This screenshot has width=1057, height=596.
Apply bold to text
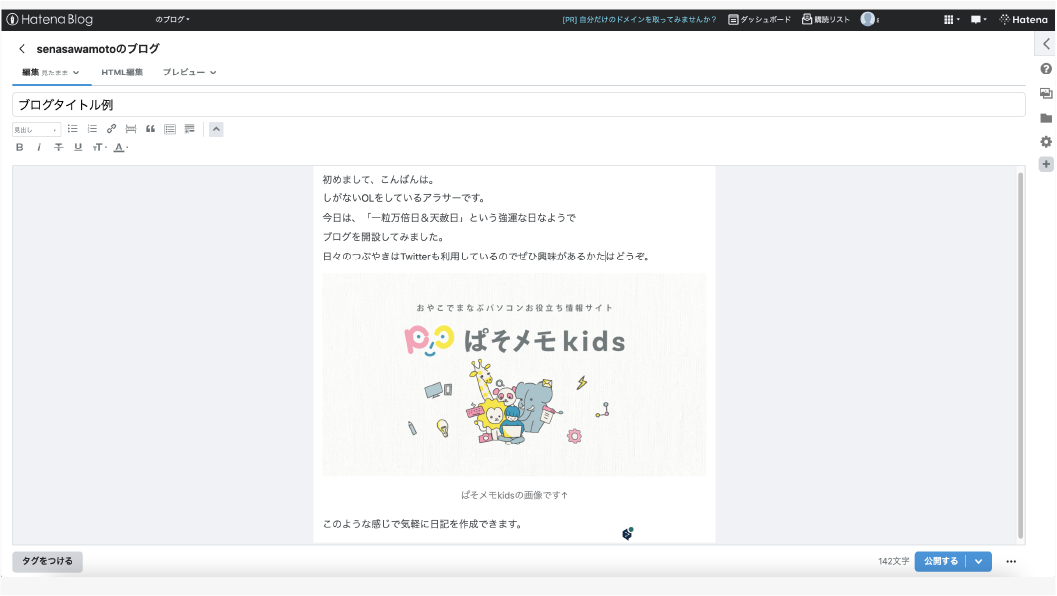(x=20, y=147)
